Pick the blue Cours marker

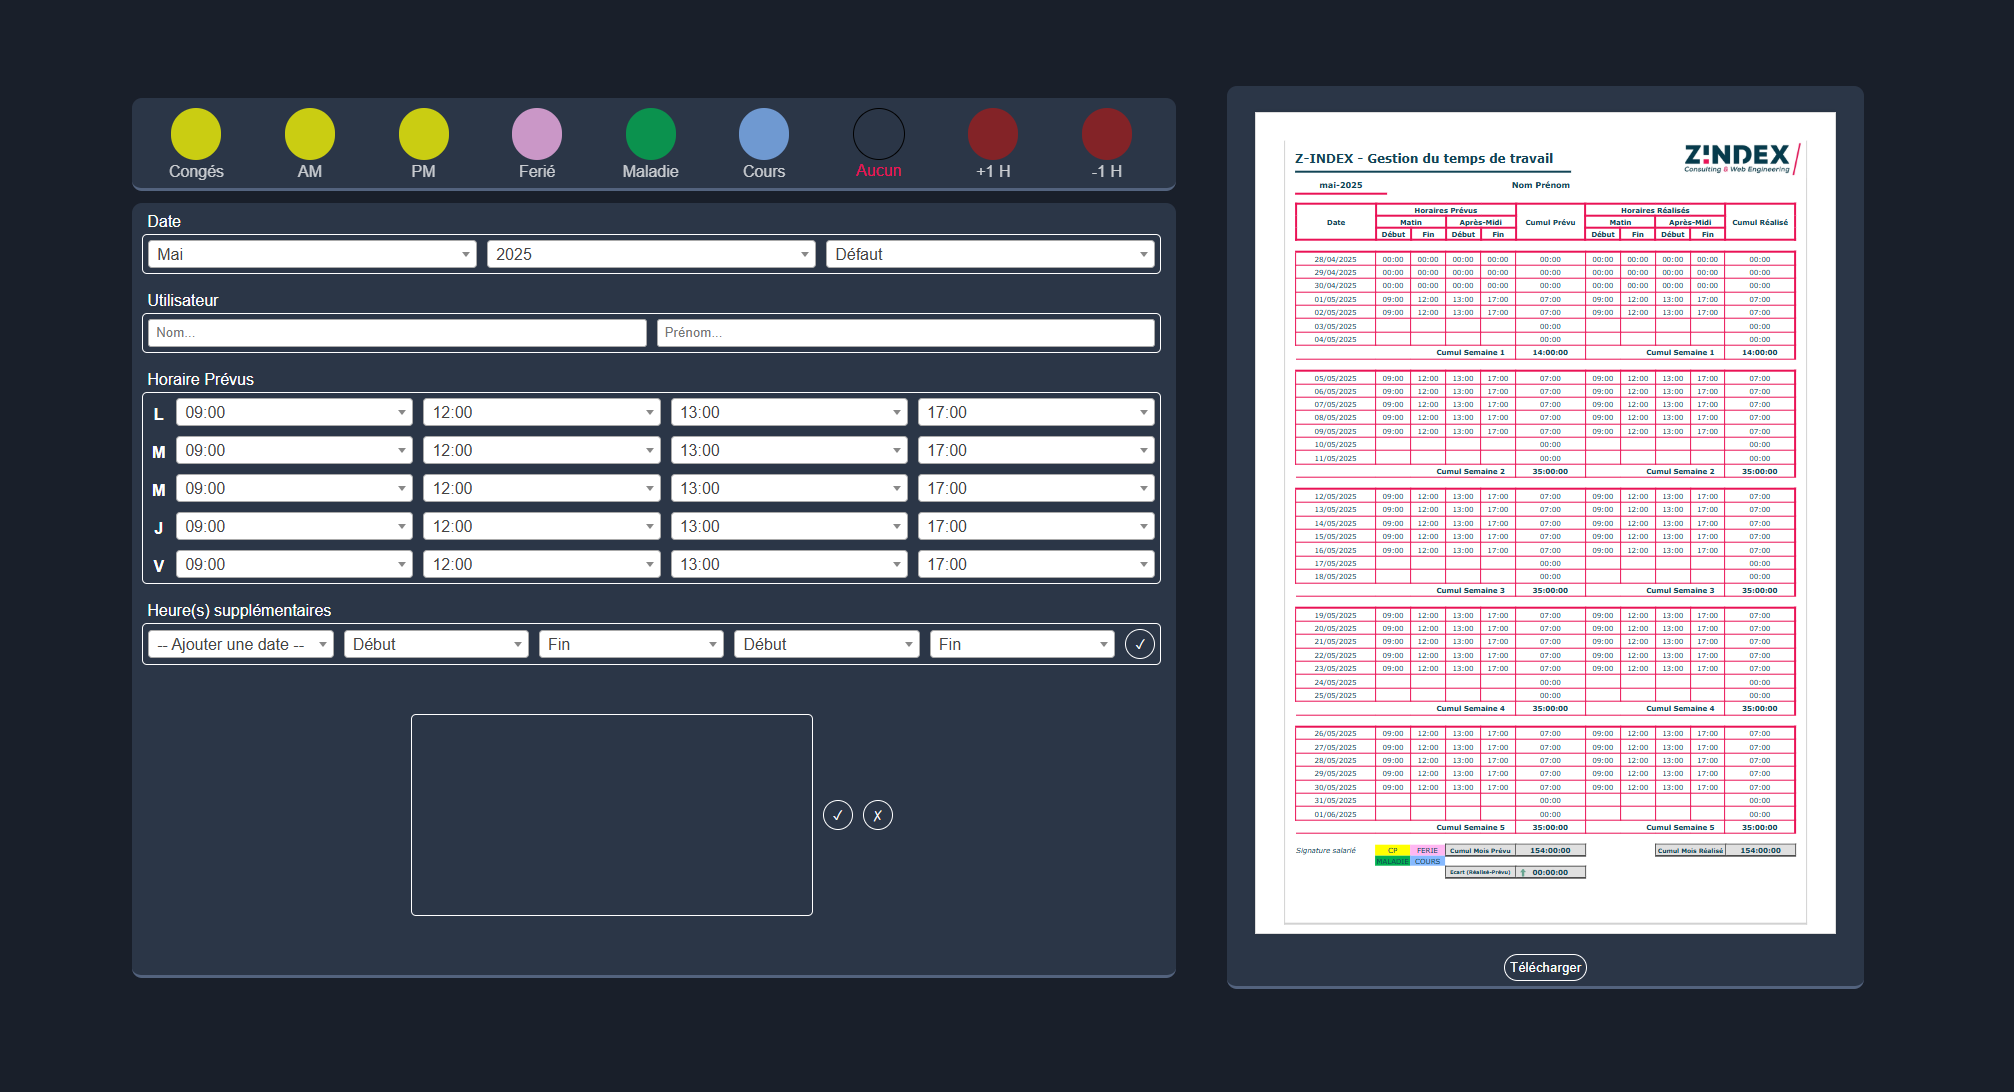pos(764,134)
